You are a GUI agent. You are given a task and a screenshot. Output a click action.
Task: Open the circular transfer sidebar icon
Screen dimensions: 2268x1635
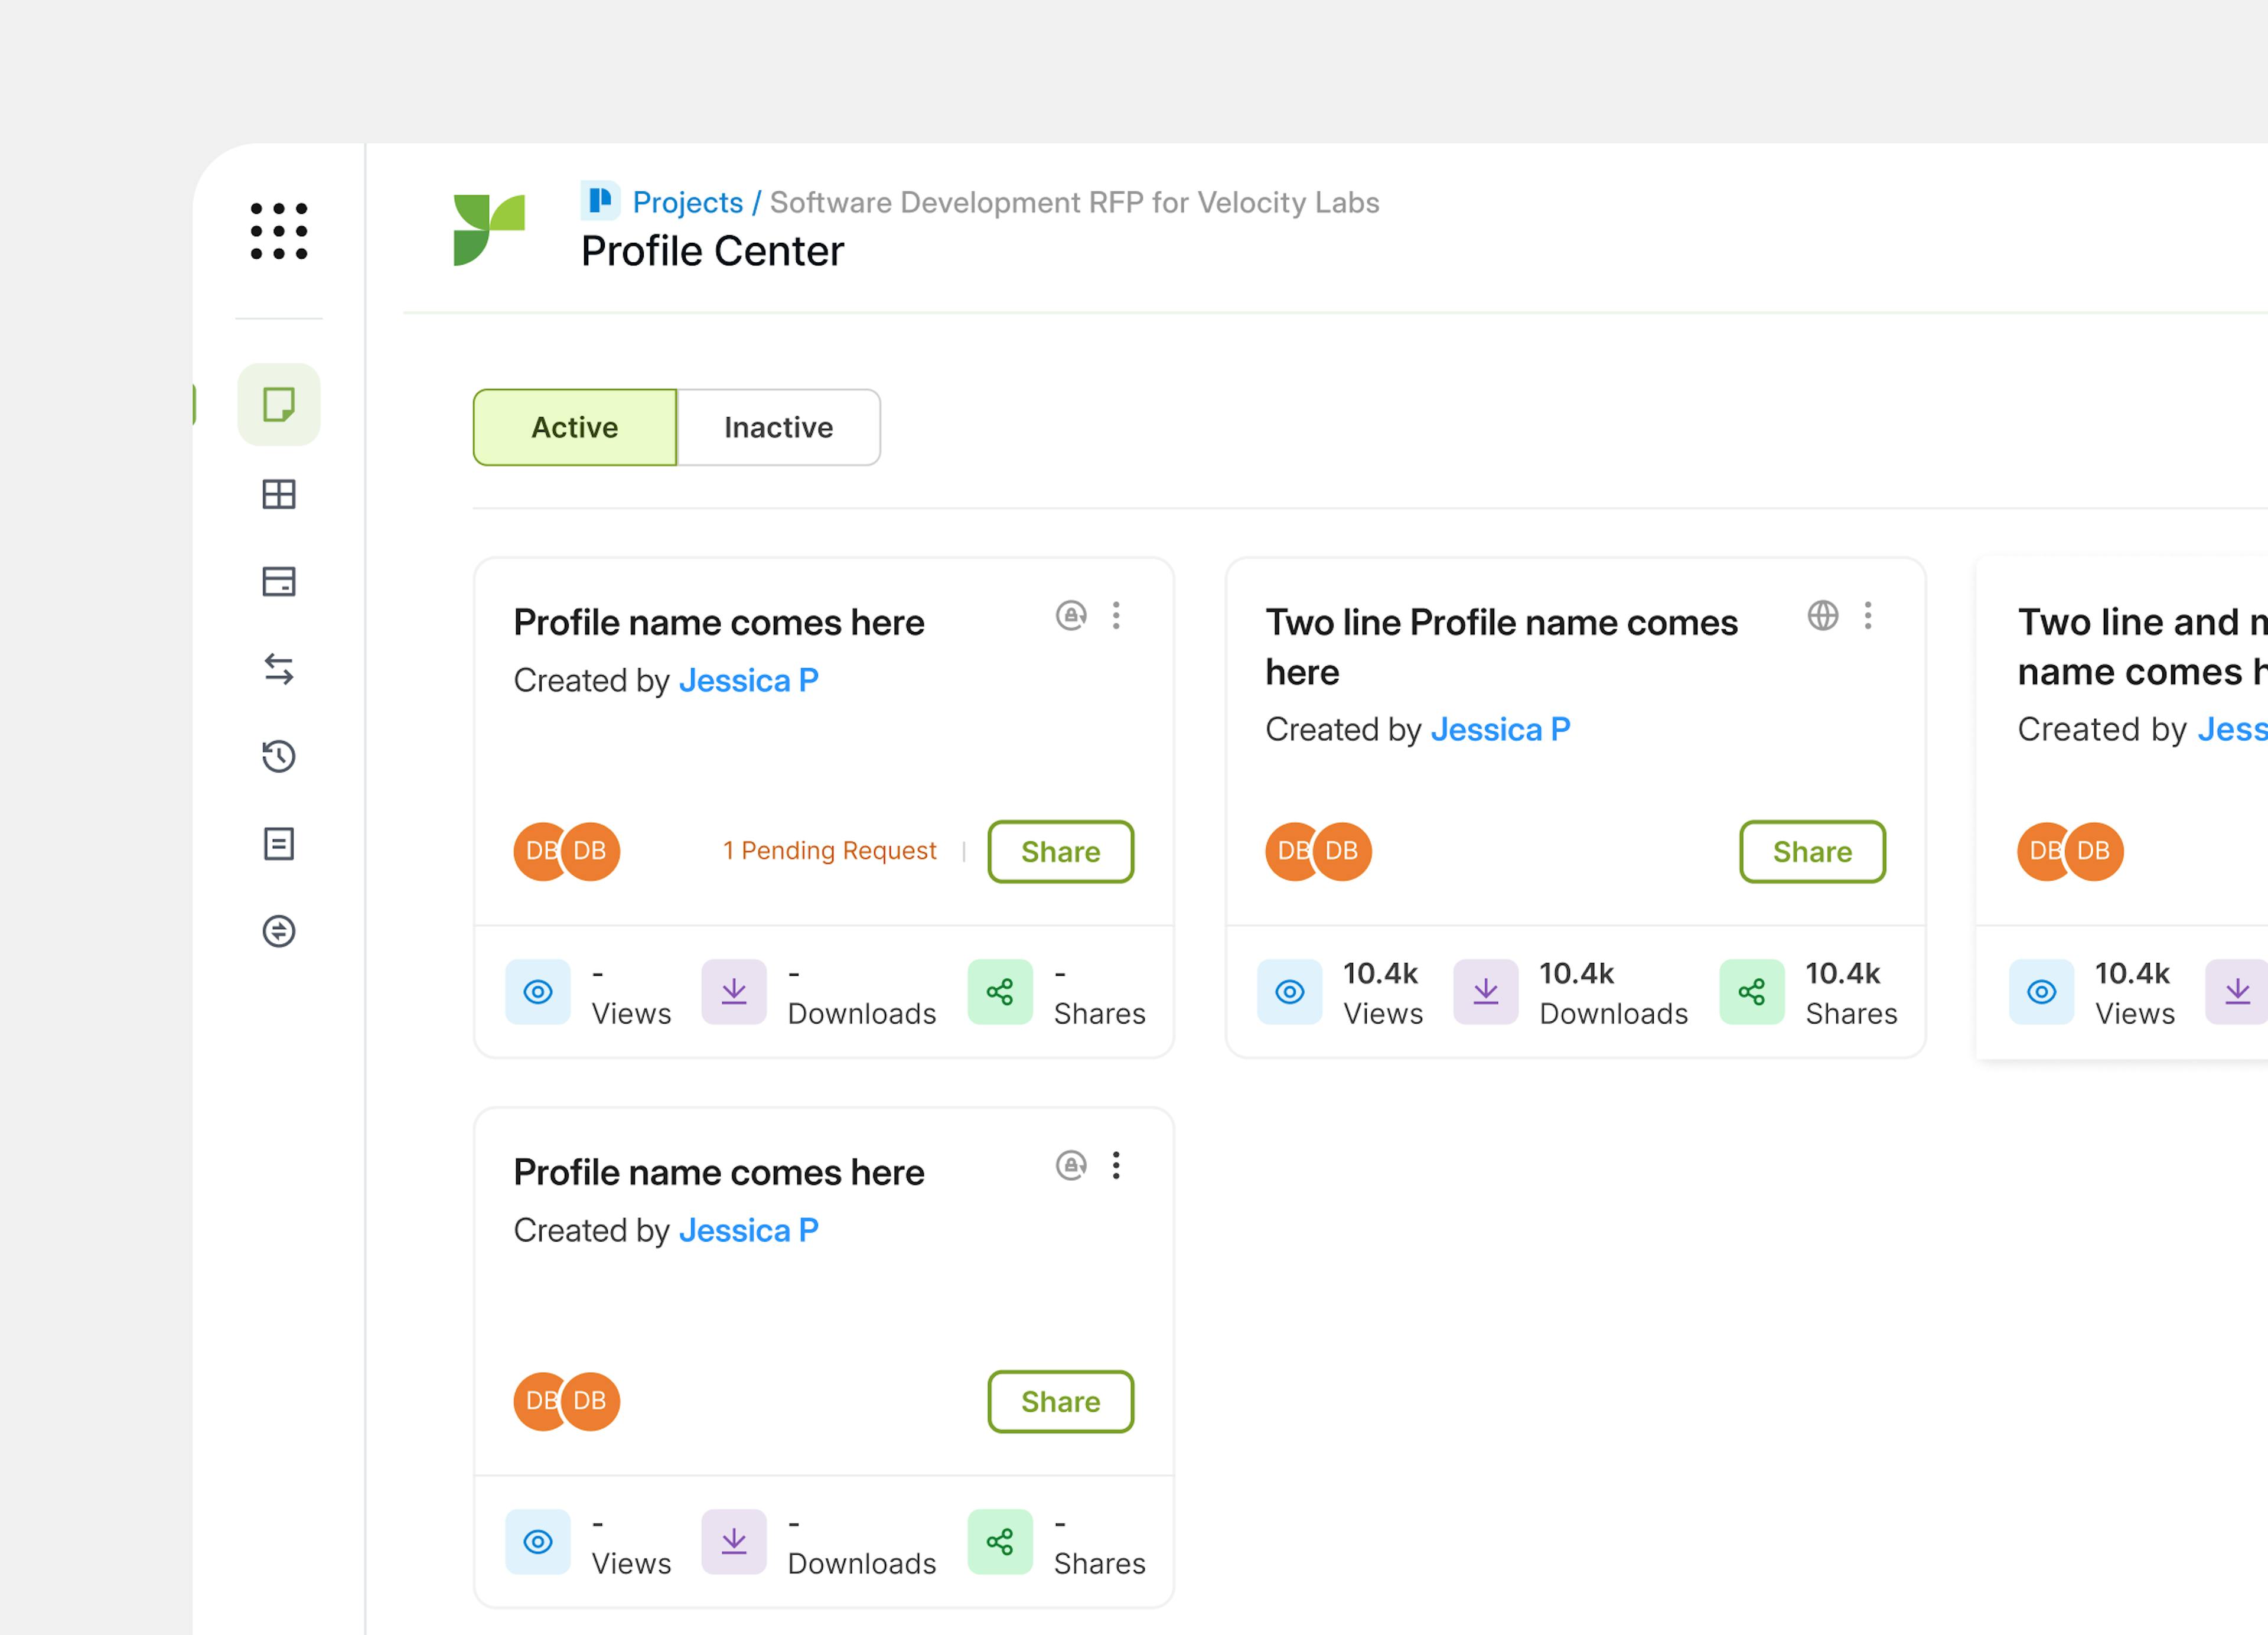click(x=279, y=931)
